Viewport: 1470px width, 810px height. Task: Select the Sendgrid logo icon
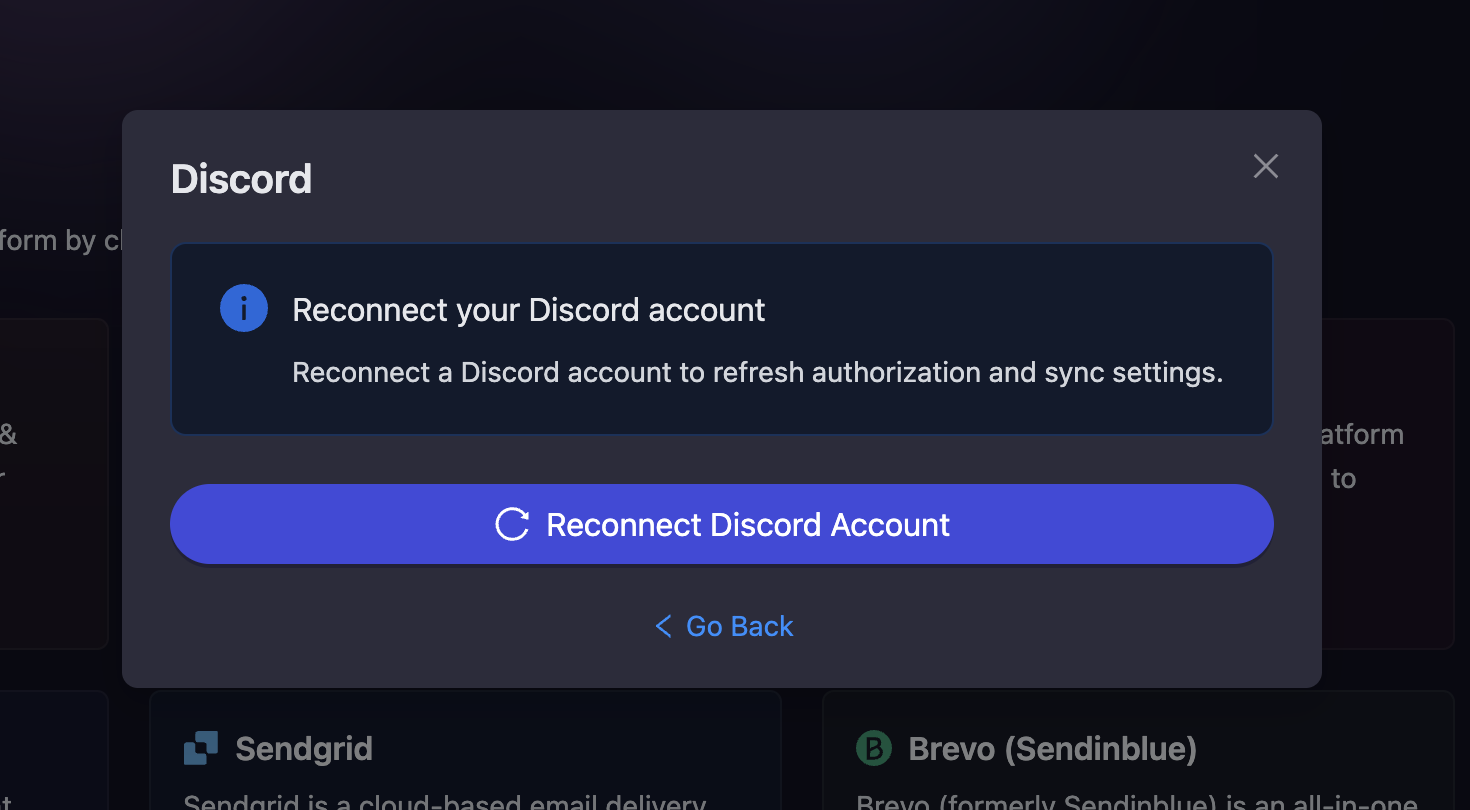[200, 747]
